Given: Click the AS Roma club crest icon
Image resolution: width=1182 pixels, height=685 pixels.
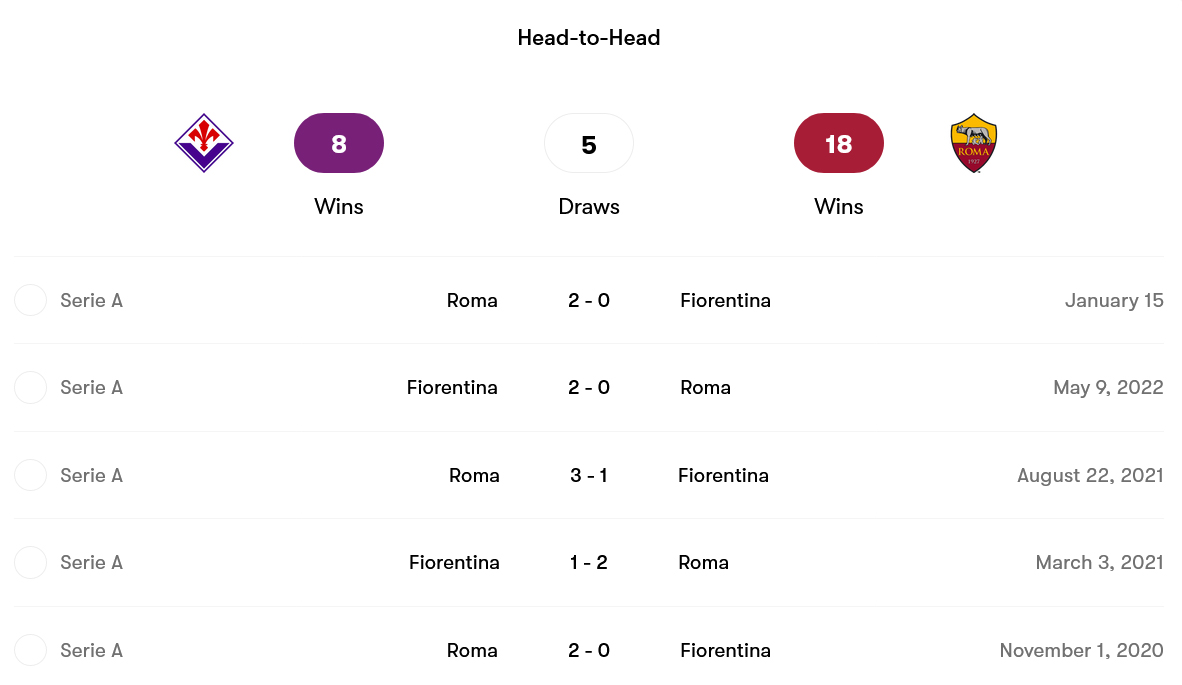Looking at the screenshot, I should 973,143.
